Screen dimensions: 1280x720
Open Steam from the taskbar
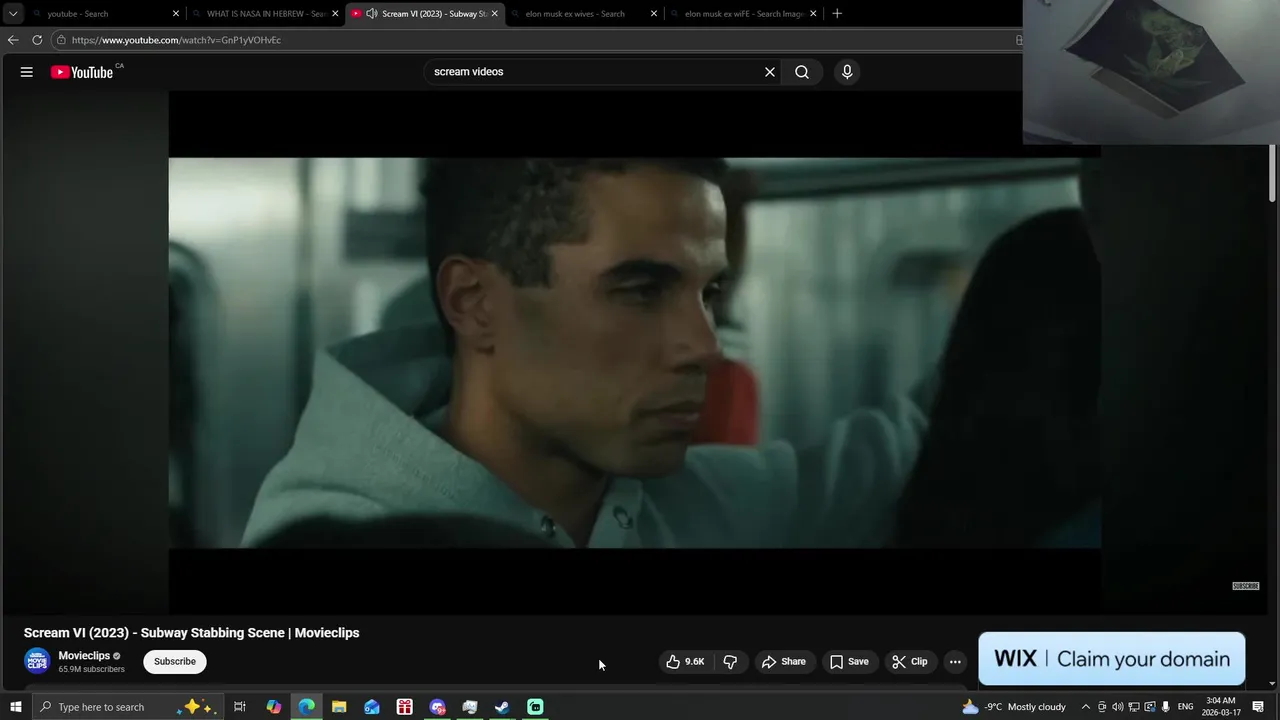click(x=502, y=707)
